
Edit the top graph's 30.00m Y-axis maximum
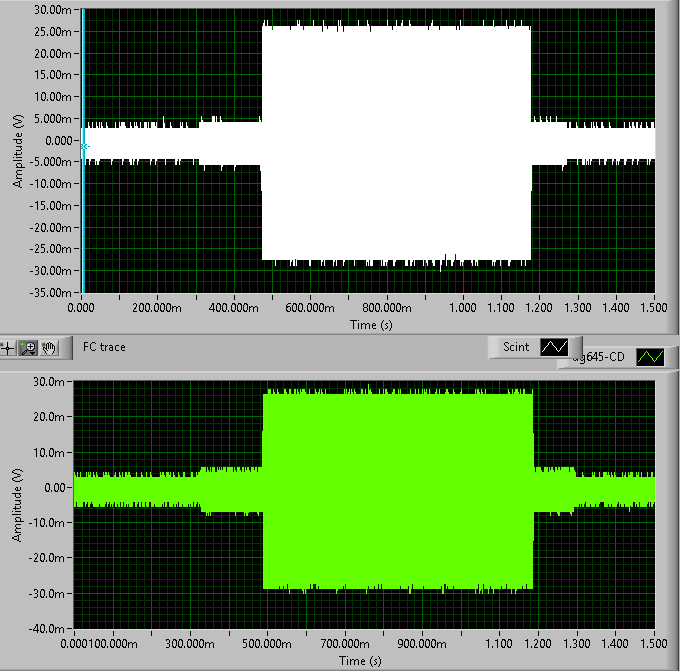tap(52, 10)
